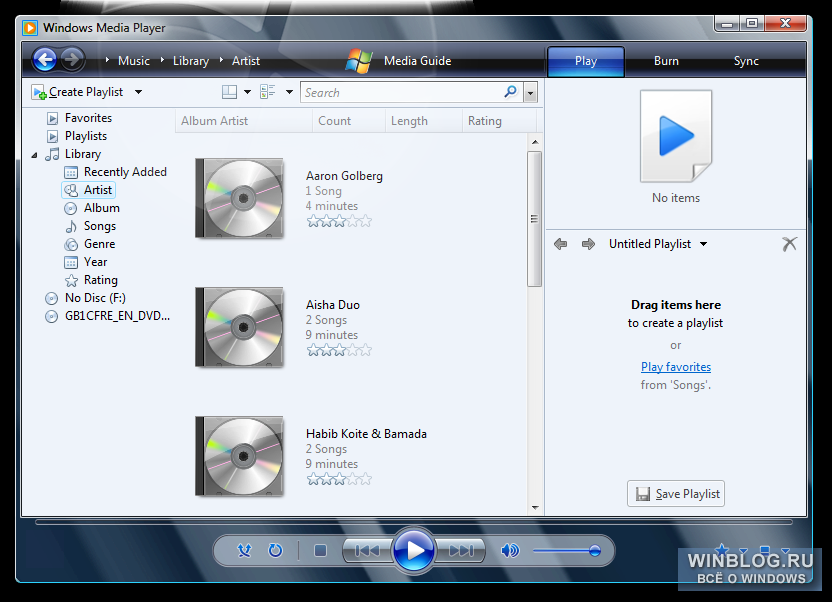Select the GB1CFRE_EN_DVD disc entry

[117, 316]
